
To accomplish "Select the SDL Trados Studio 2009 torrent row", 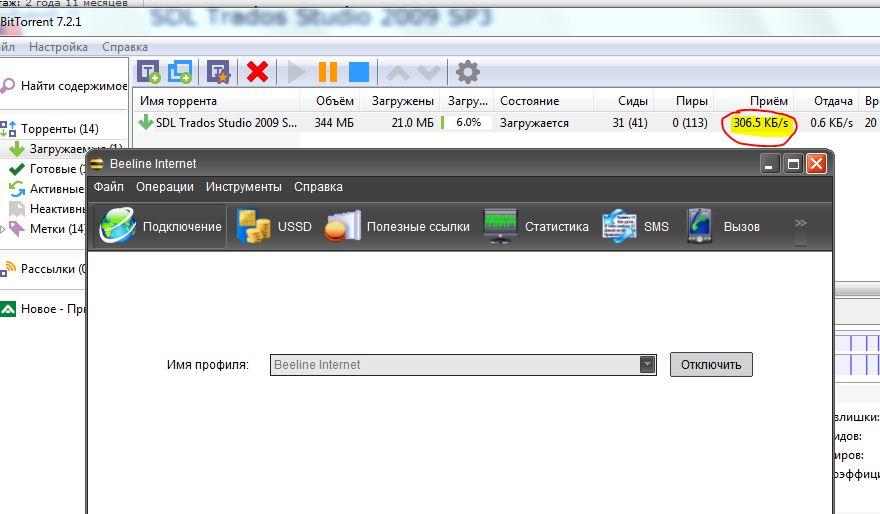I will coord(505,122).
